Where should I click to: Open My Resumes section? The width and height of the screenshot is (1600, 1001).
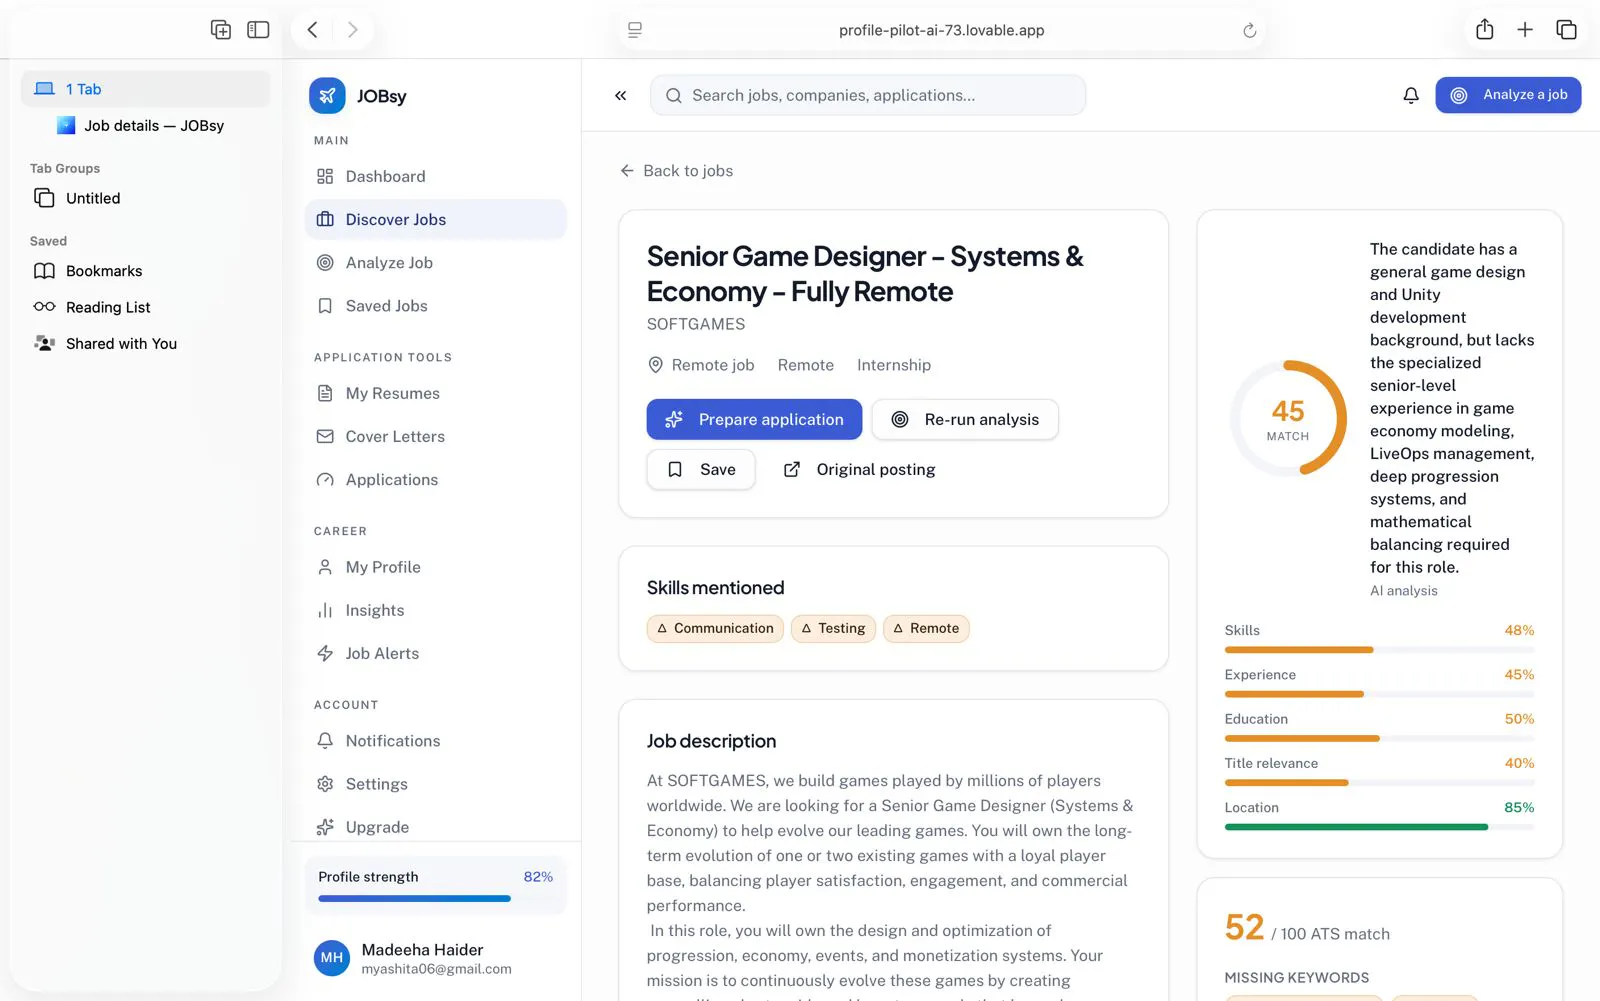[435, 394]
